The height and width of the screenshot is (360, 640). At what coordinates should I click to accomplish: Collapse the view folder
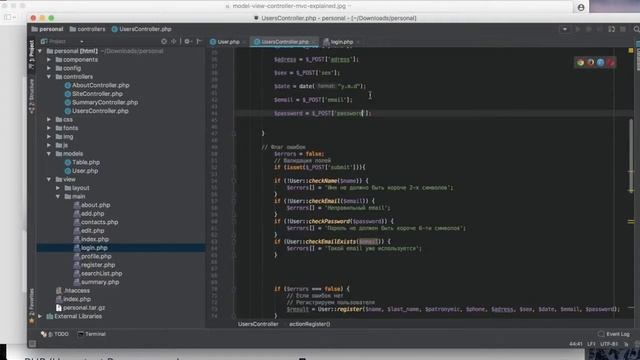pyautogui.click(x=49, y=180)
